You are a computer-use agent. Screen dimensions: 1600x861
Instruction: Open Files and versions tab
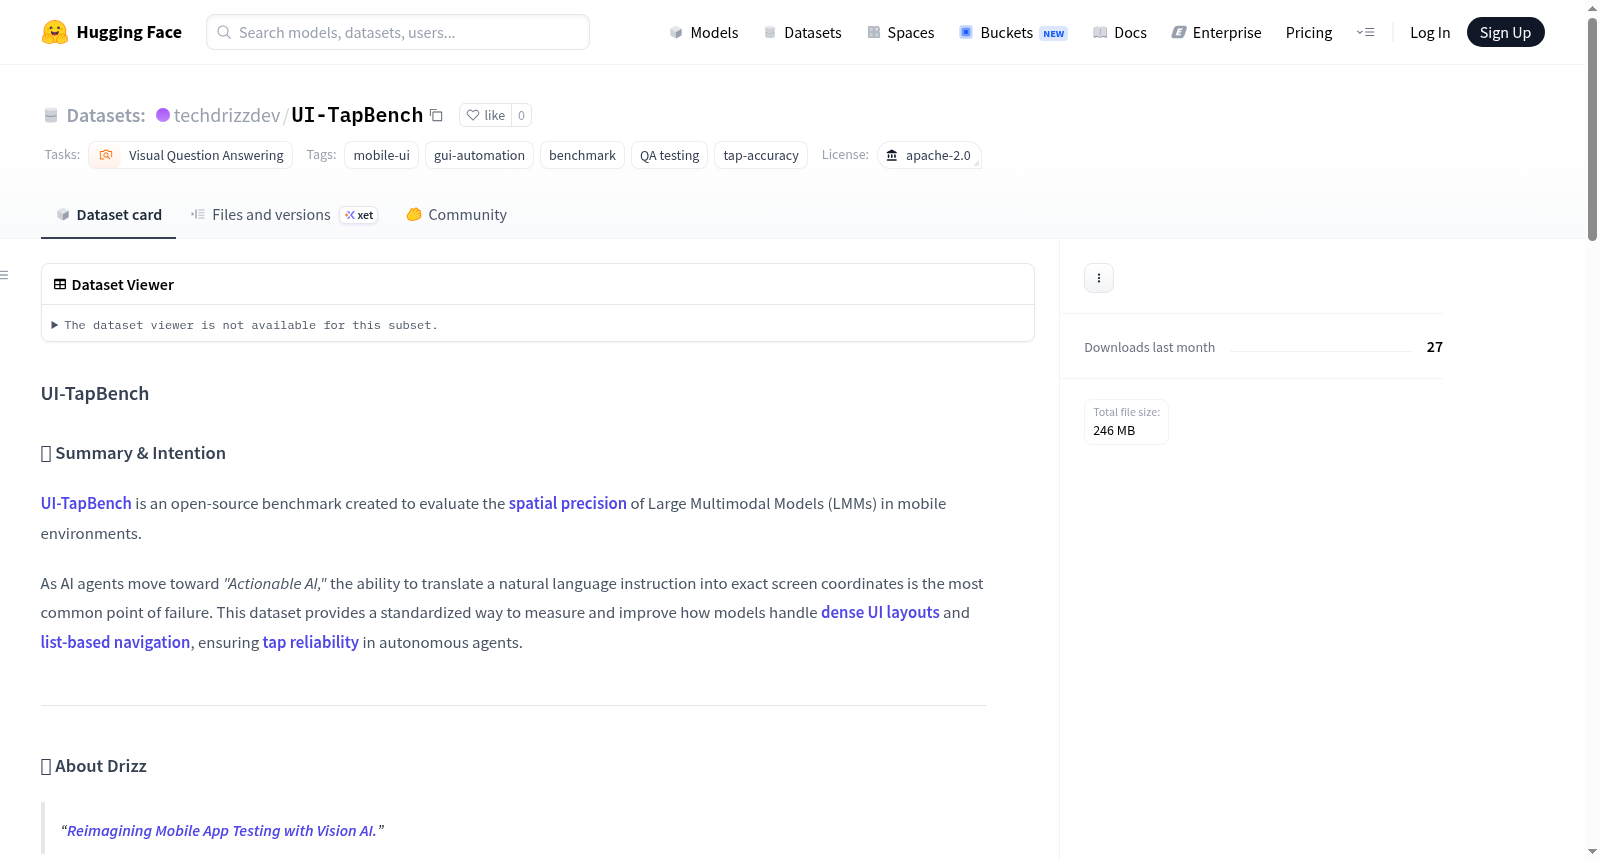[x=284, y=215]
